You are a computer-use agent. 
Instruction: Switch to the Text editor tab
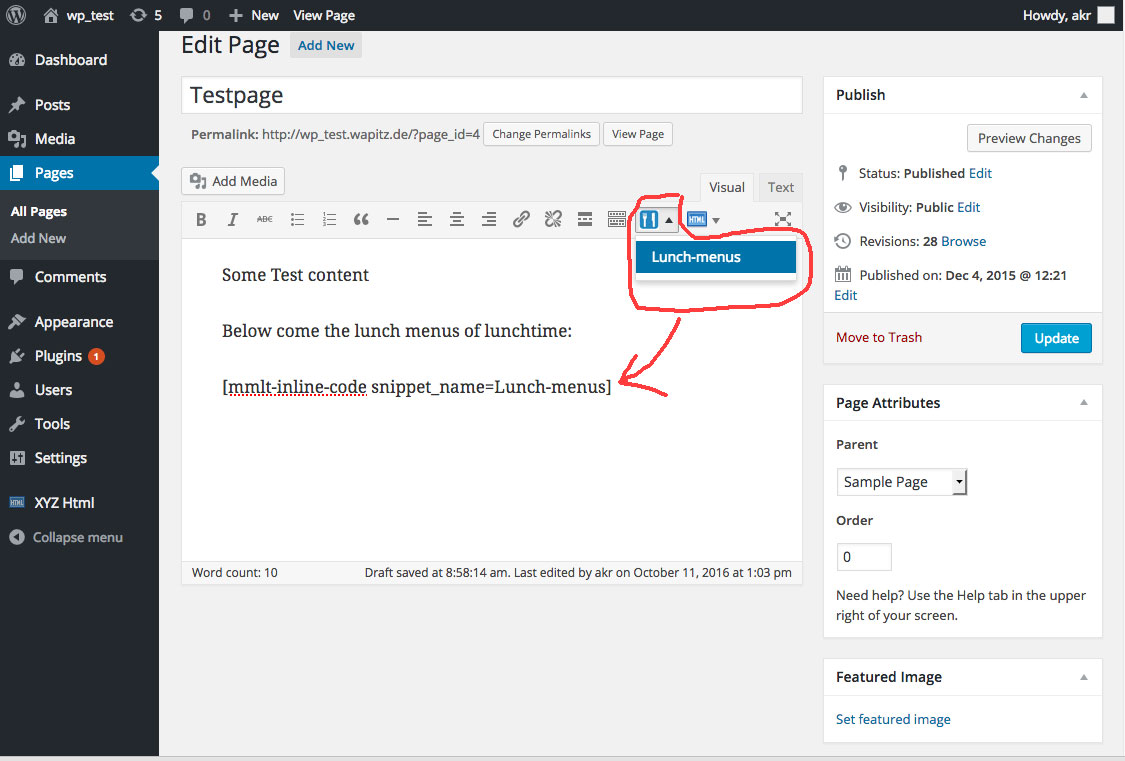click(x=780, y=187)
